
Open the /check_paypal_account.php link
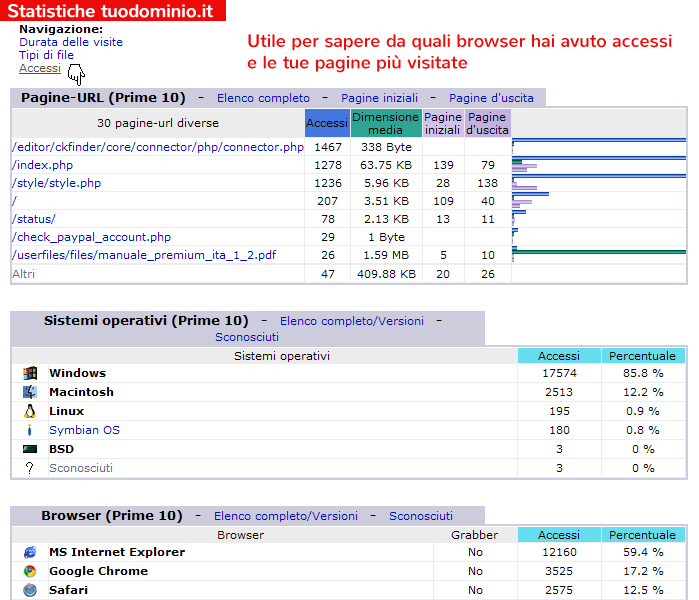[x=91, y=237]
